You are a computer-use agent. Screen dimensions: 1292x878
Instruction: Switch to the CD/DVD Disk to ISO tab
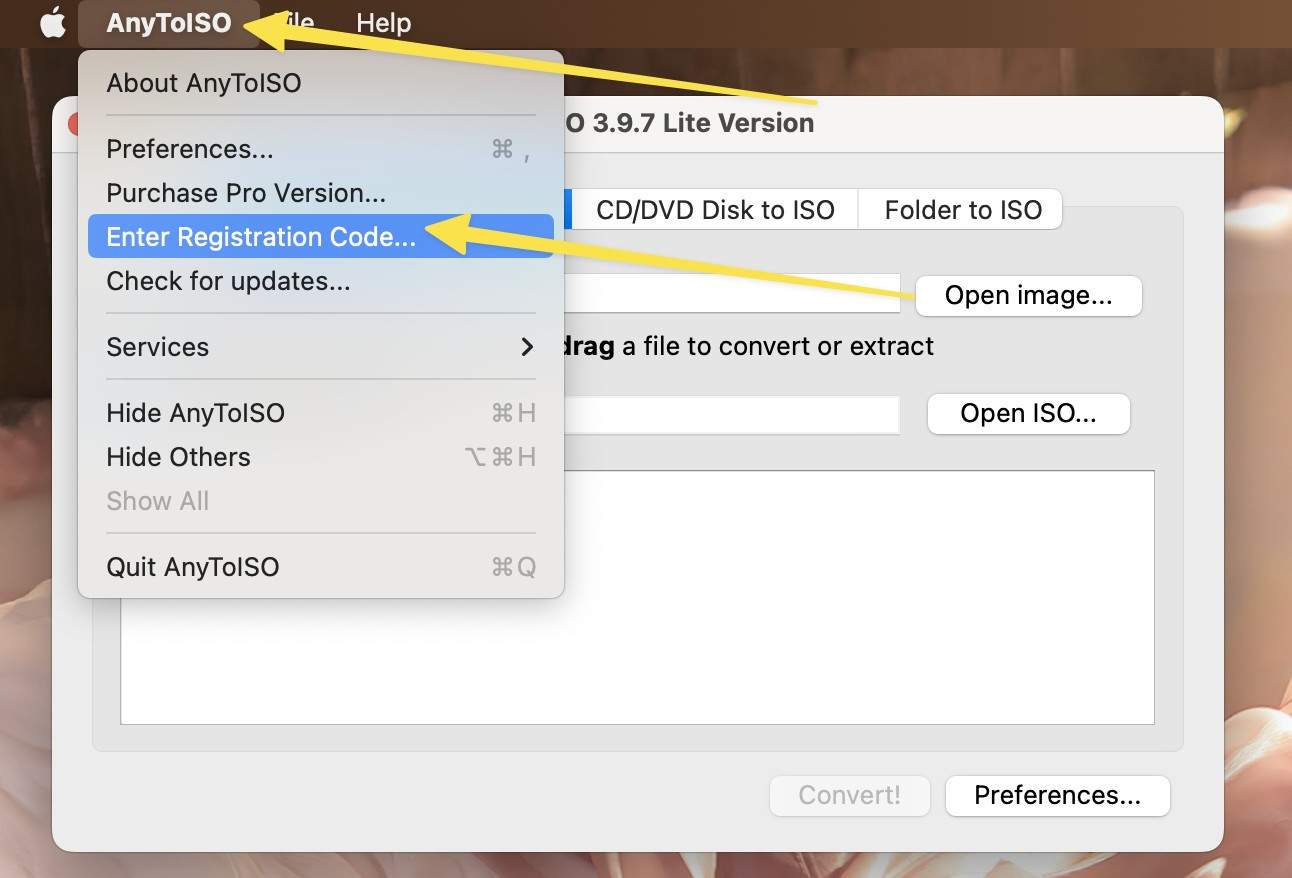coord(713,209)
